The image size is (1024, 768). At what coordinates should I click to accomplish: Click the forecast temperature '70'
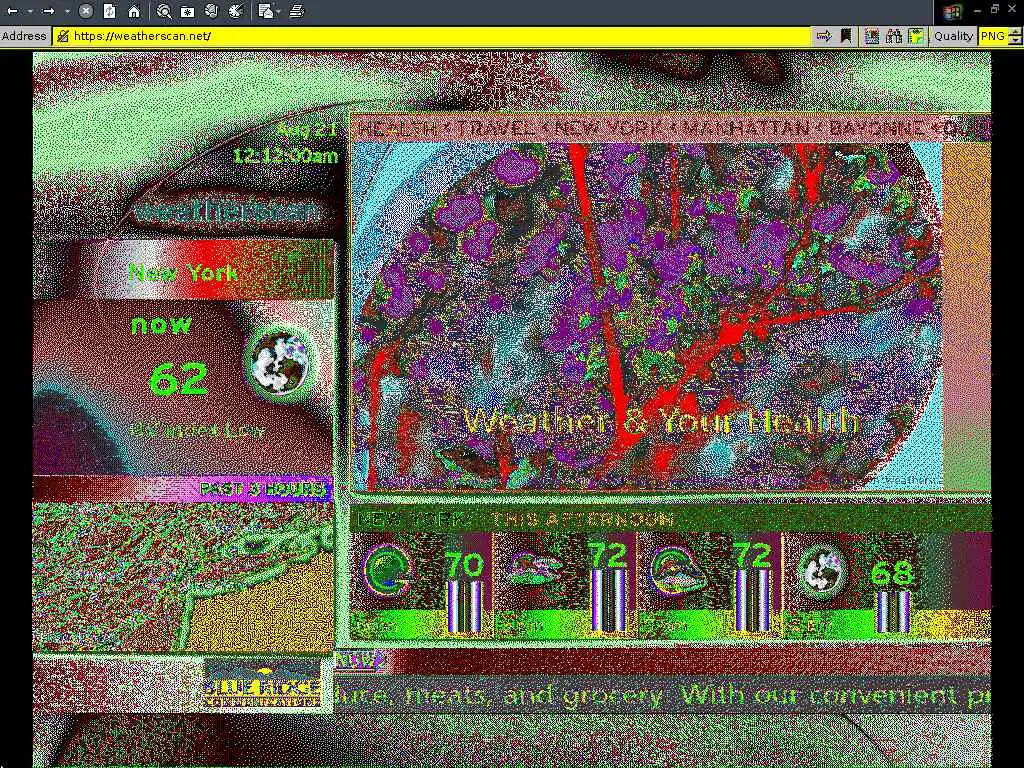click(464, 564)
